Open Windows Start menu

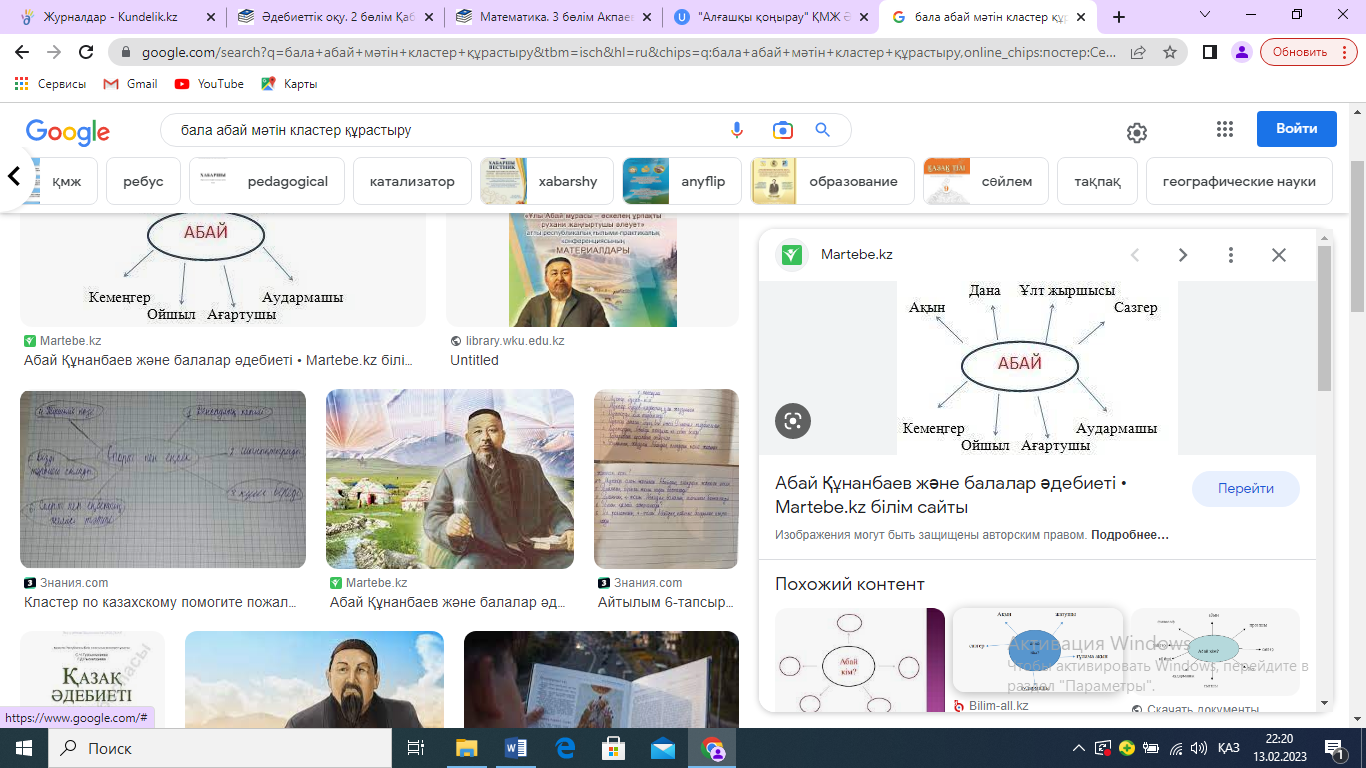click(x=23, y=748)
